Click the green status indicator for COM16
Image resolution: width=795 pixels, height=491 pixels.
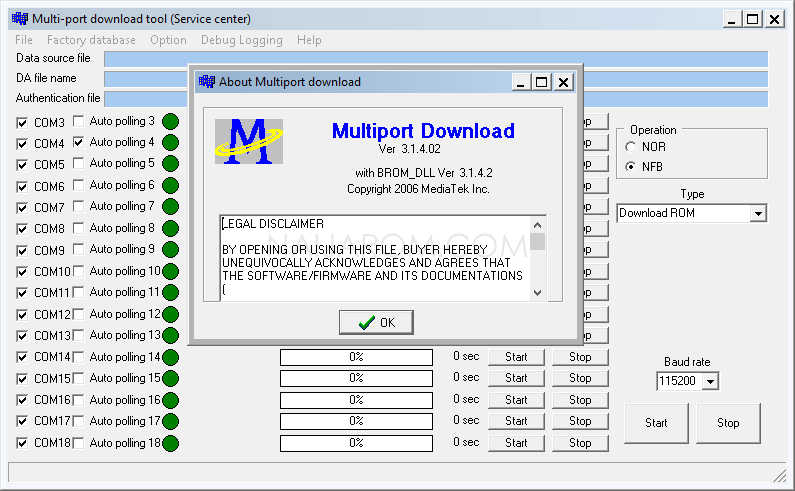coord(170,400)
